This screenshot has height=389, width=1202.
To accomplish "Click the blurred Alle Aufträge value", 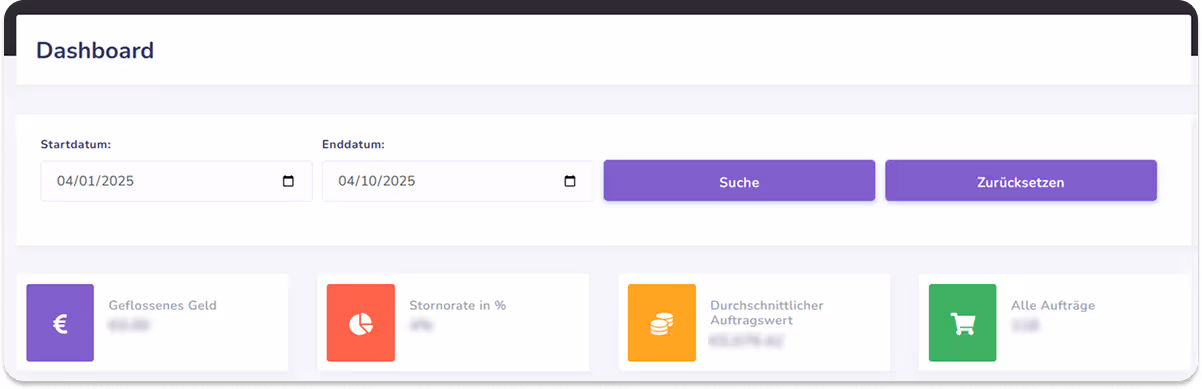I will pyautogui.click(x=1024, y=325).
